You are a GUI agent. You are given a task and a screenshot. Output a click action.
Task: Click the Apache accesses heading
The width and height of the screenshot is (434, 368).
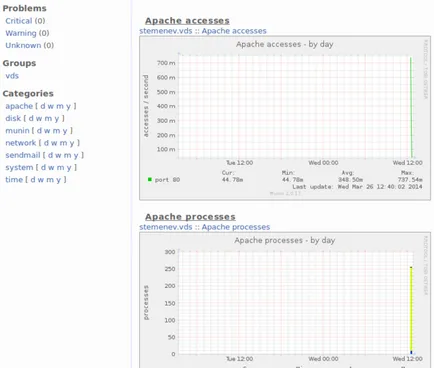click(187, 21)
